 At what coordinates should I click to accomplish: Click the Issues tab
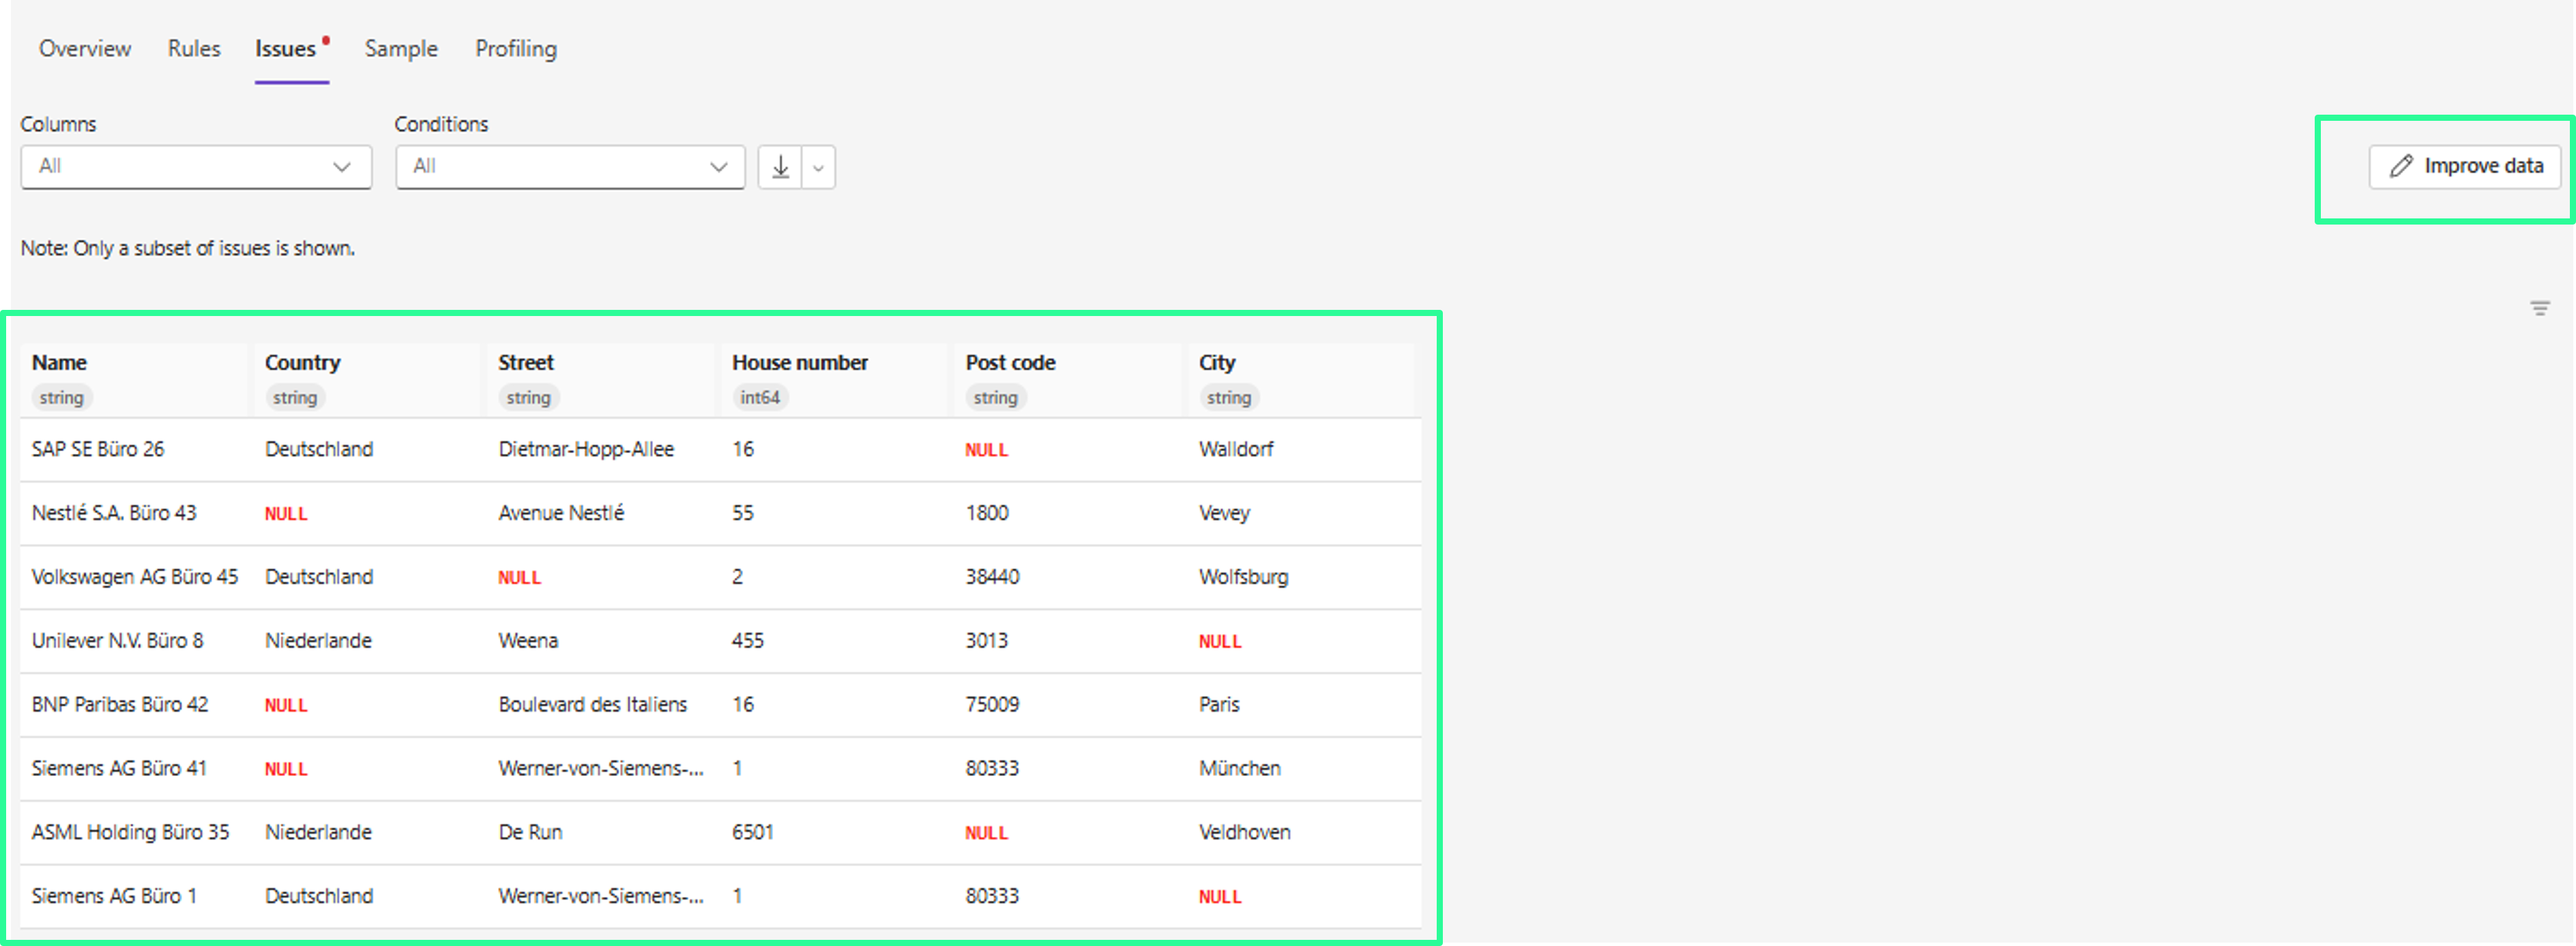pos(286,49)
